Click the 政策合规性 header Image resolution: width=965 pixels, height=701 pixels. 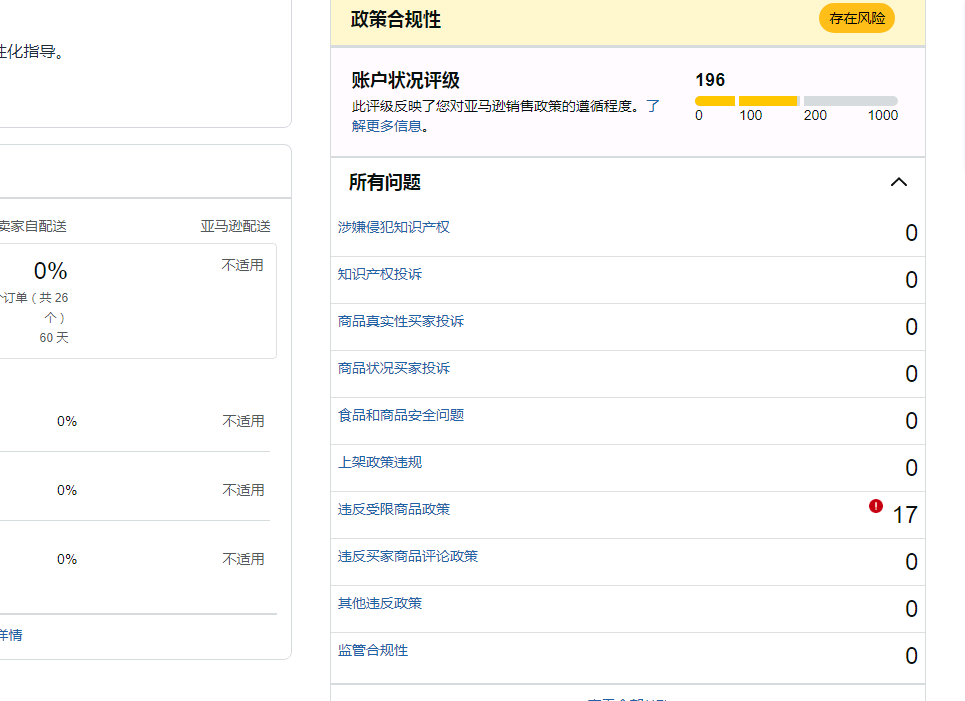tap(396, 20)
